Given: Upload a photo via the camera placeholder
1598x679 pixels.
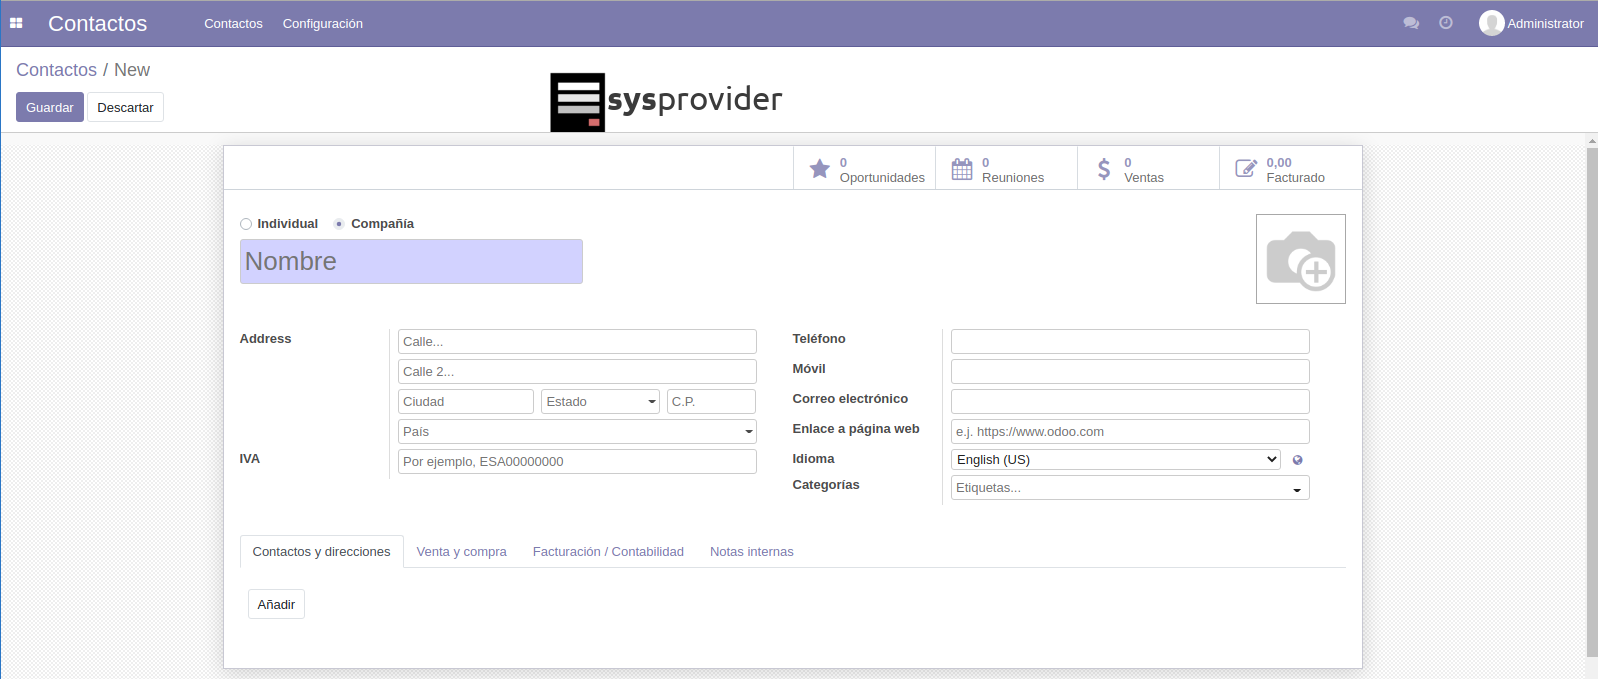Looking at the screenshot, I should [x=1300, y=259].
